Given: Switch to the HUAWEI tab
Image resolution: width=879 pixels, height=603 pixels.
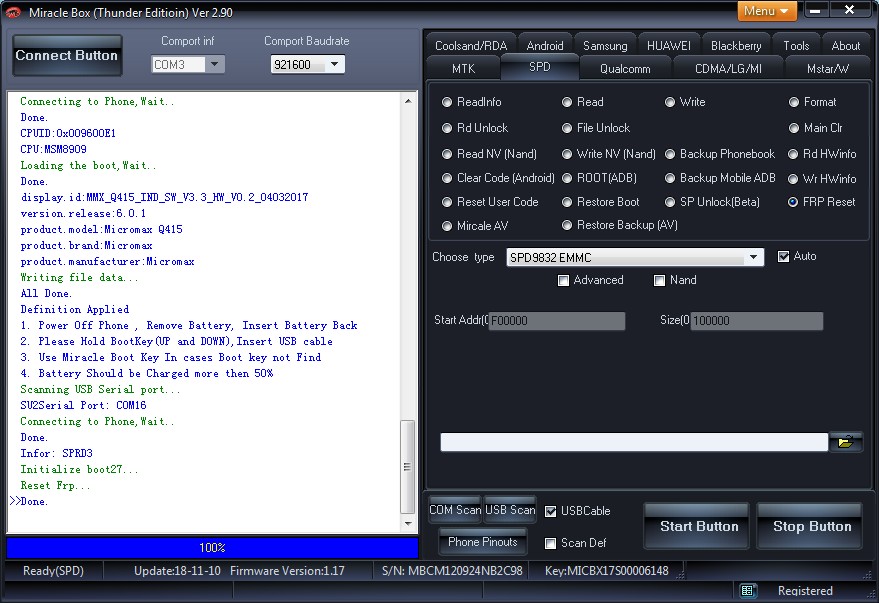Looking at the screenshot, I should coord(669,45).
